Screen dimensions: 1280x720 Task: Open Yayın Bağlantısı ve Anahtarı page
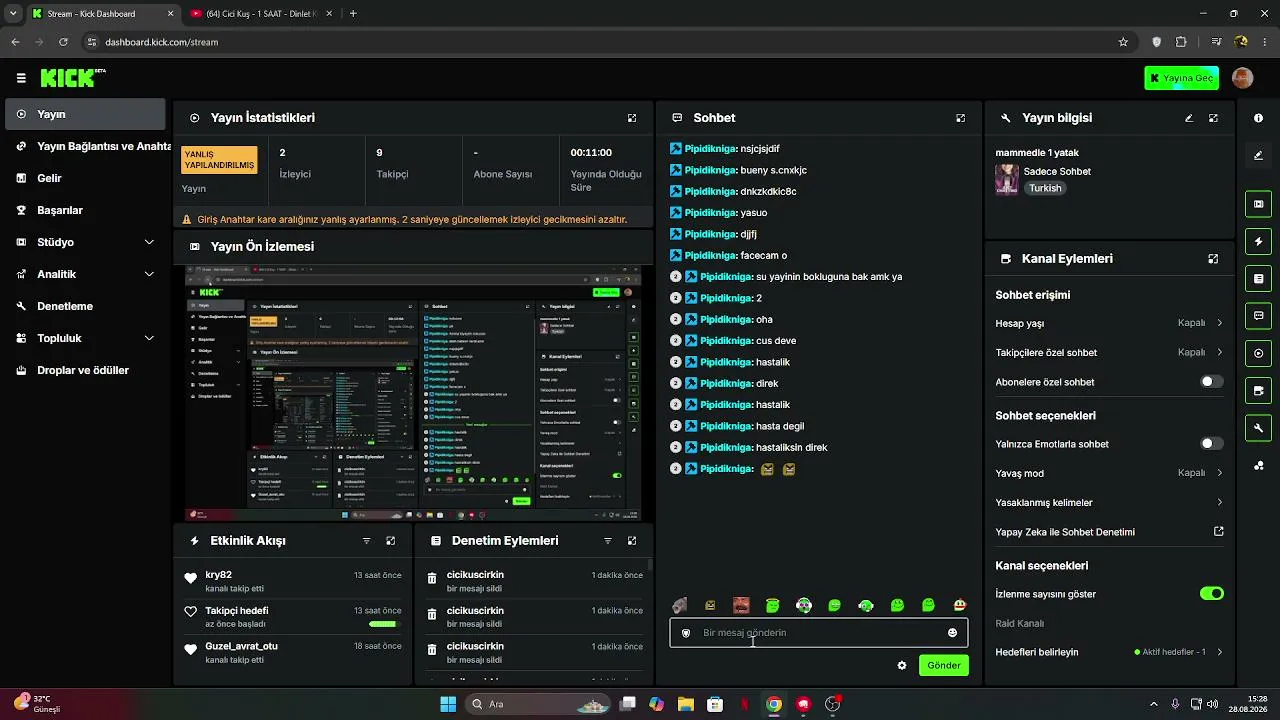84,146
